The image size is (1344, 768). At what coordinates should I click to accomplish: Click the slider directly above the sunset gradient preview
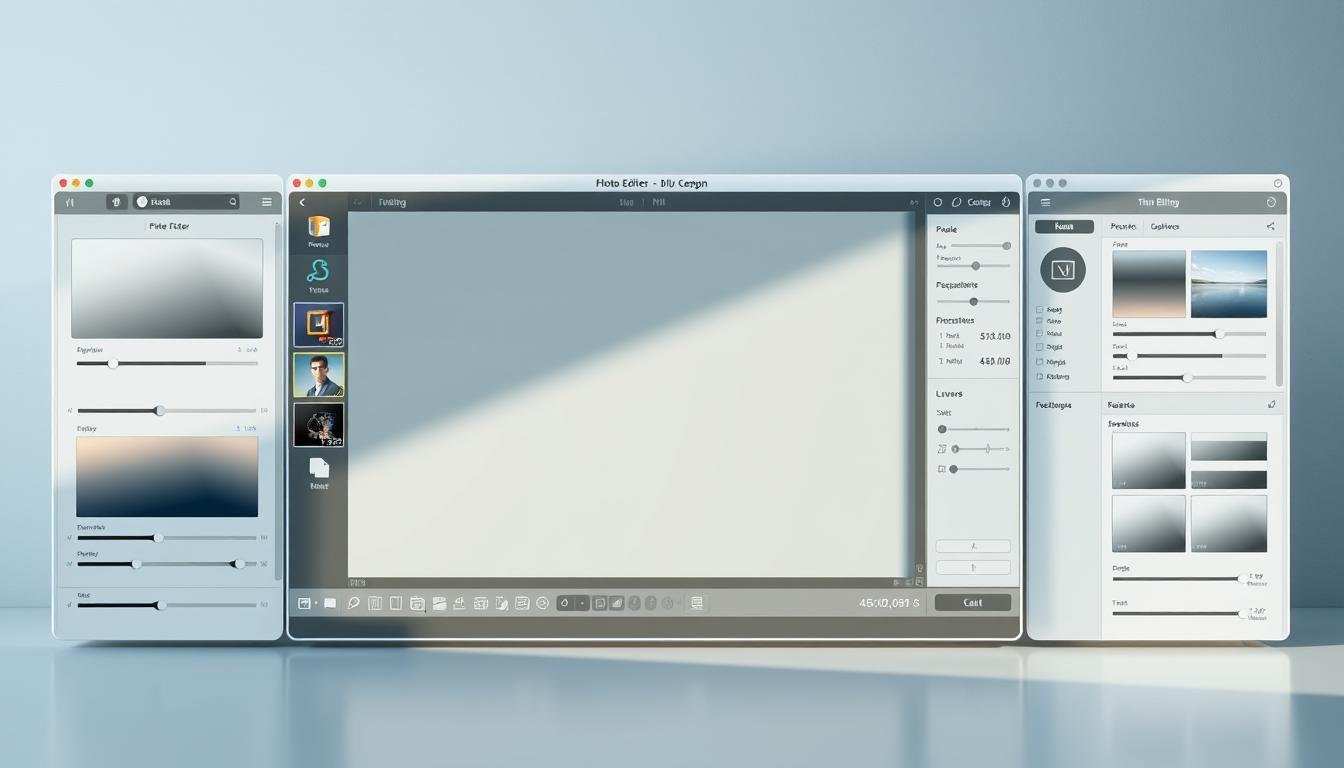pos(167,410)
